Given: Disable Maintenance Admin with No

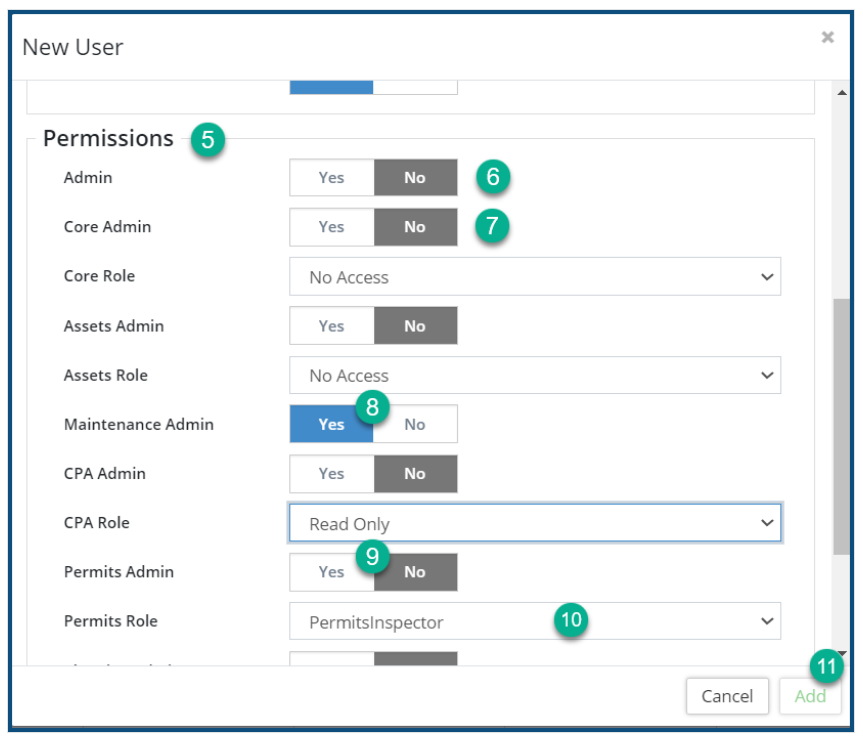Looking at the screenshot, I should [415, 424].
